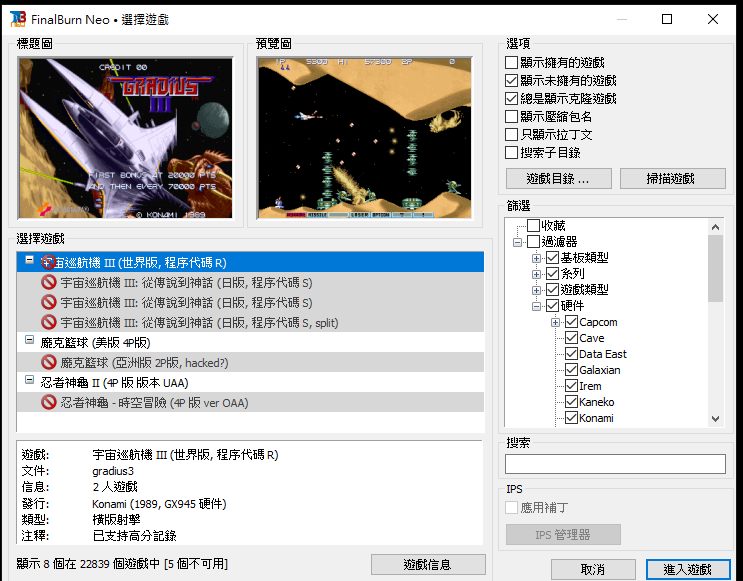The height and width of the screenshot is (581, 743).
Task: Uncheck Data East hardware filter
Action: [x=571, y=354]
